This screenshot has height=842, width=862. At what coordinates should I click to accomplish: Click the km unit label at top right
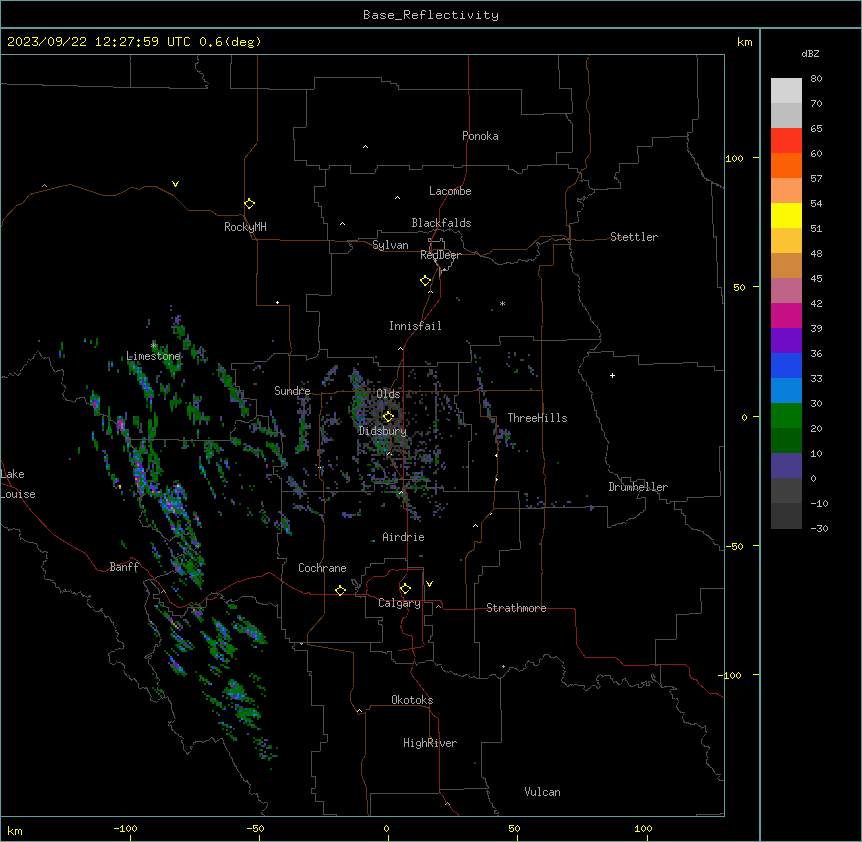(x=744, y=42)
